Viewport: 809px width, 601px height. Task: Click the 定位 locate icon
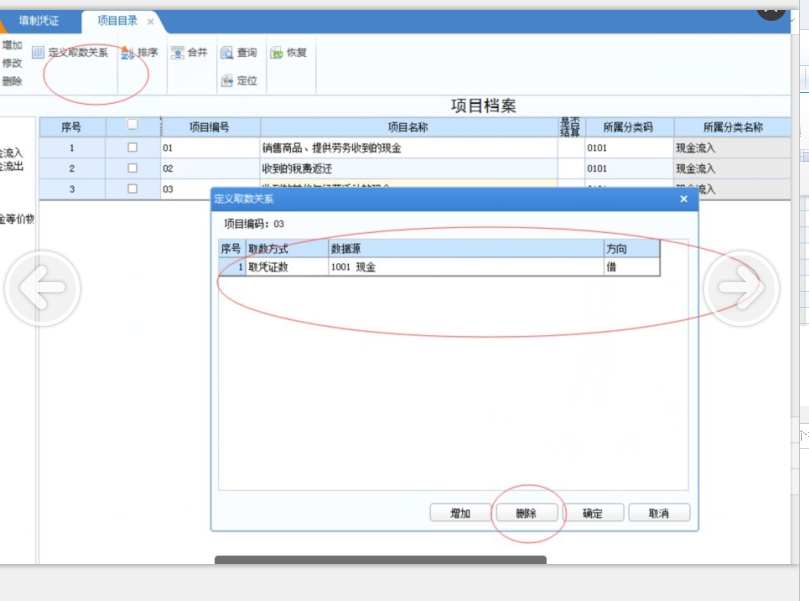pos(227,81)
